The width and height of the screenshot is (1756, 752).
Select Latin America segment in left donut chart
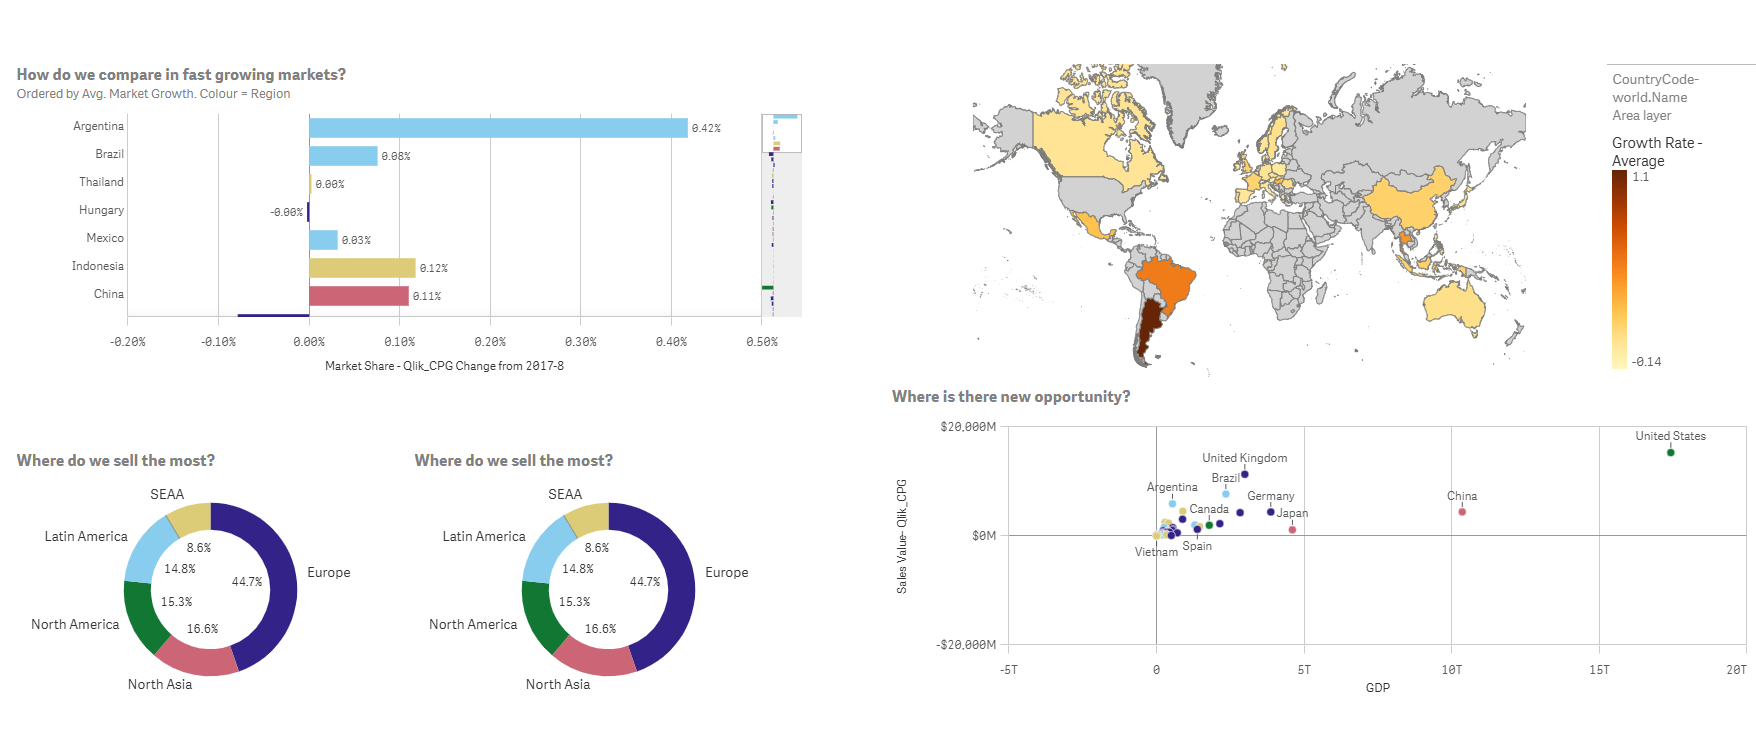coord(148,552)
